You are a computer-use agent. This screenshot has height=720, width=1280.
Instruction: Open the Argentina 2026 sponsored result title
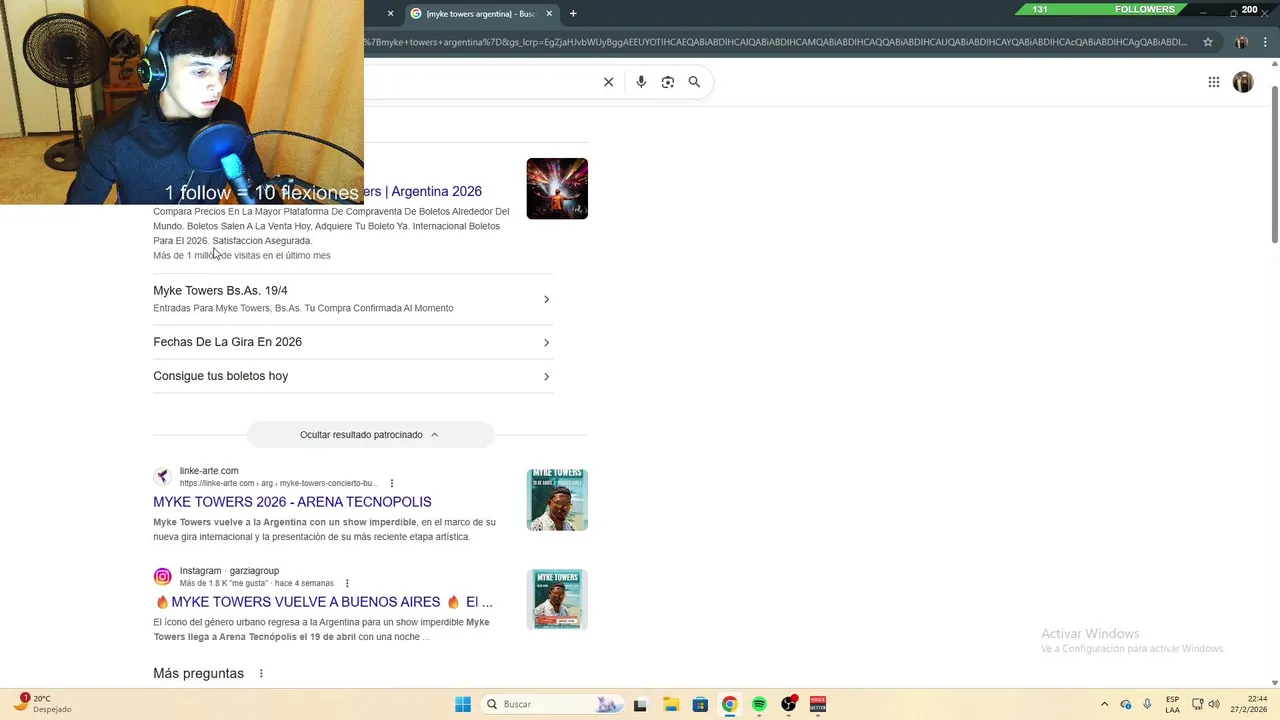[423, 191]
